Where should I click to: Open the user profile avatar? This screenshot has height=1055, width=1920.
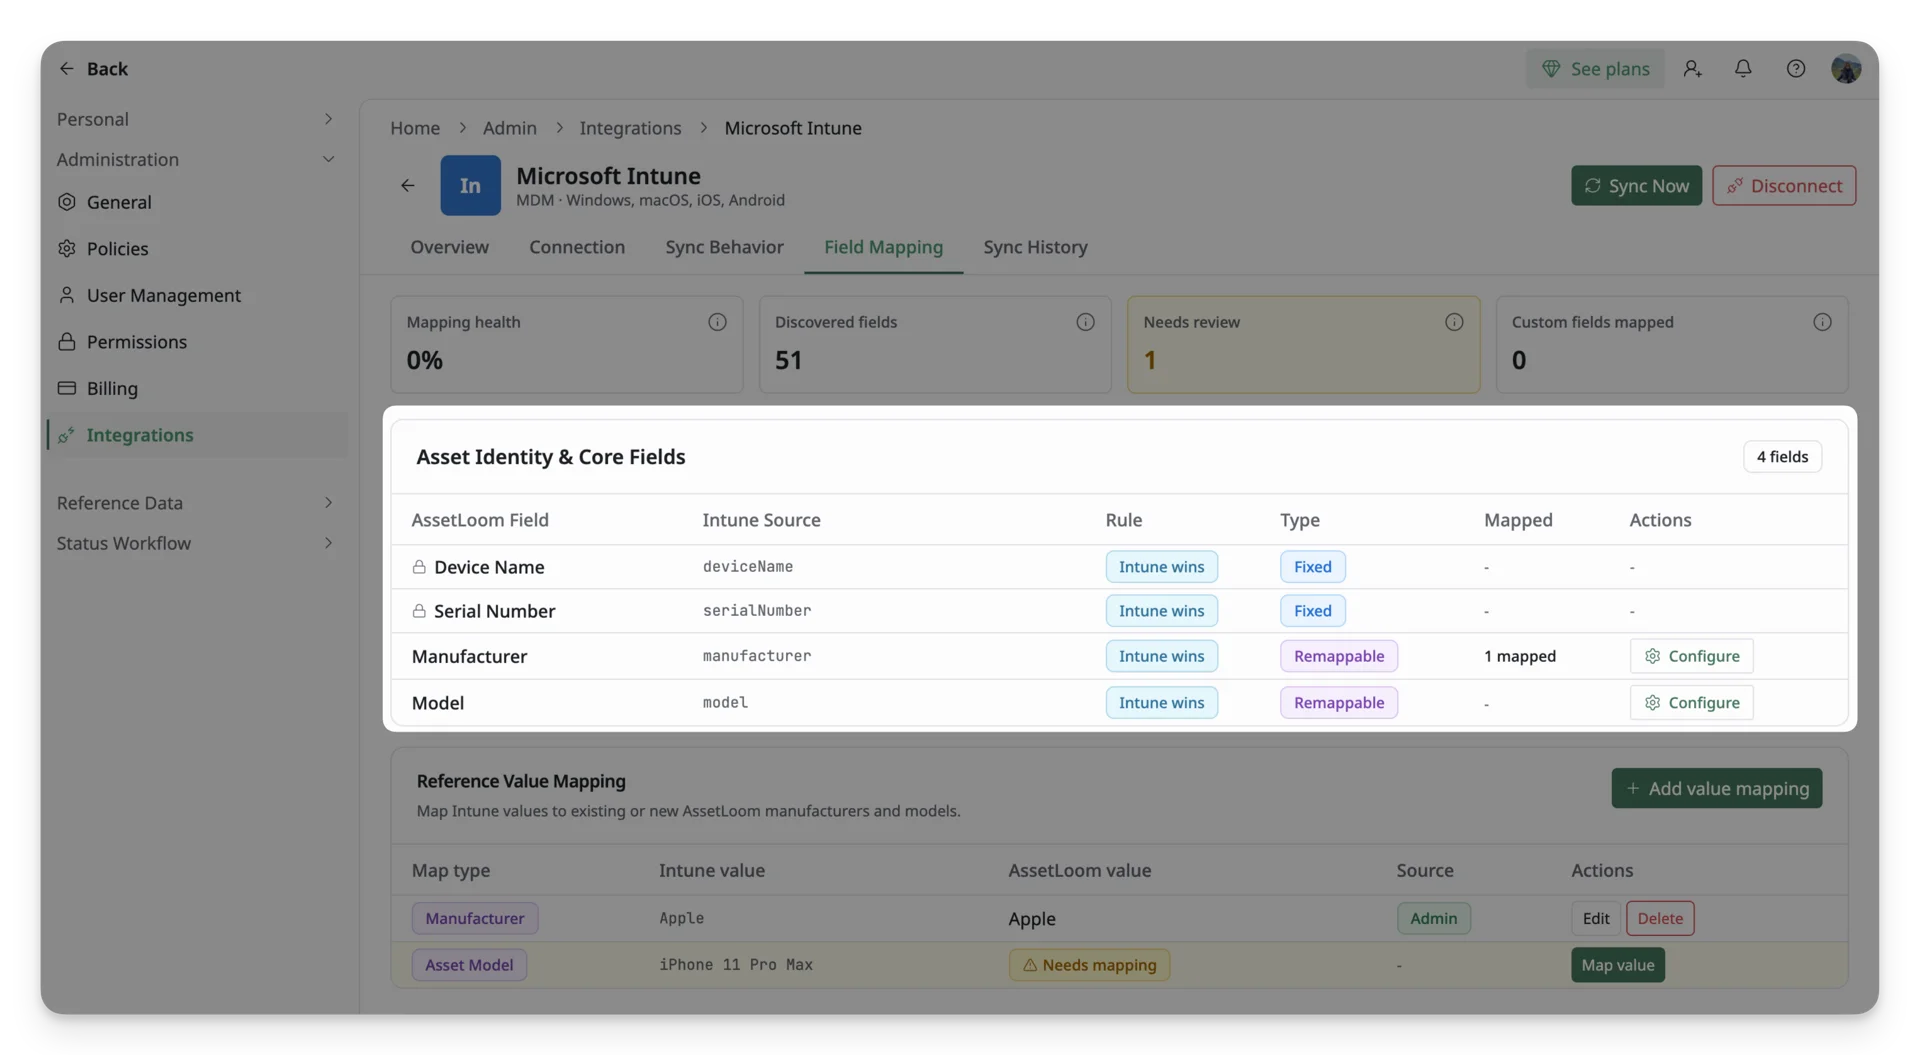point(1846,69)
